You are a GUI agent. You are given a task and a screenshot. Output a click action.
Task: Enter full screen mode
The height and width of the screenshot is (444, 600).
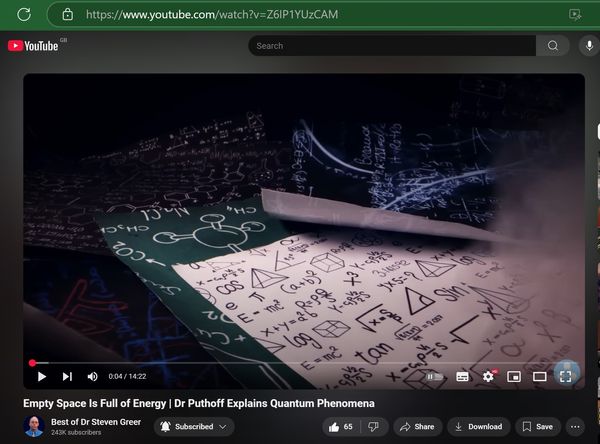[x=566, y=377]
